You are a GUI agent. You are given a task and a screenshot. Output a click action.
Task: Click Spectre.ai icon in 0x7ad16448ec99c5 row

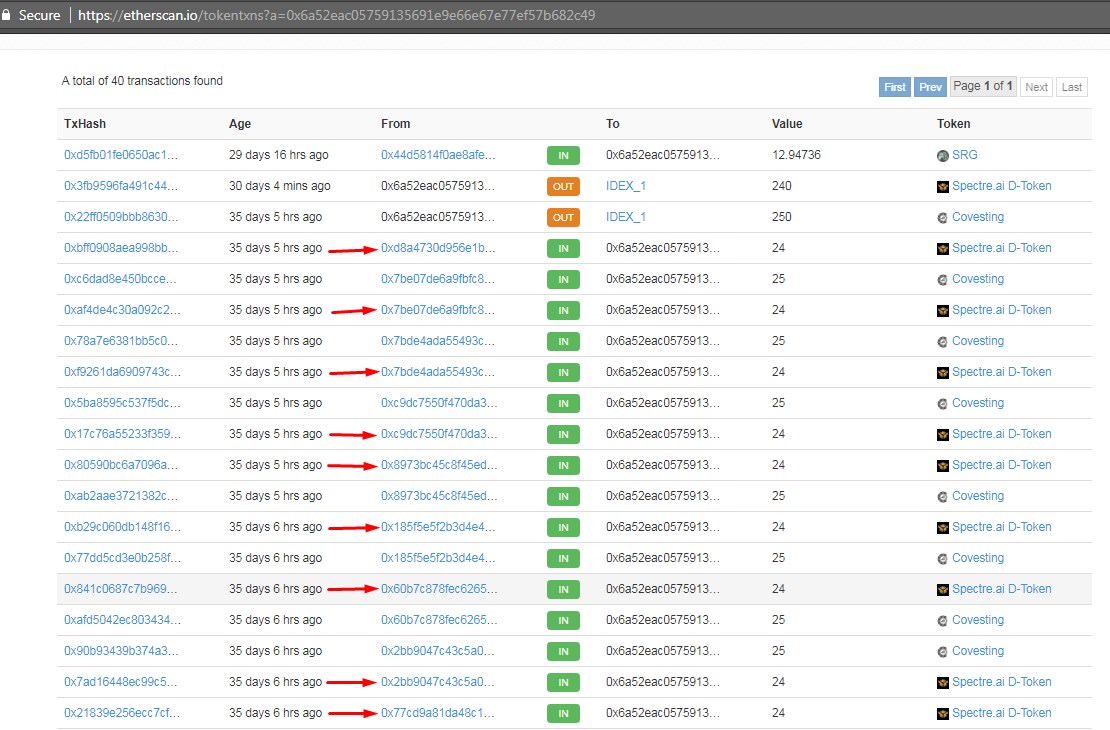pos(942,683)
